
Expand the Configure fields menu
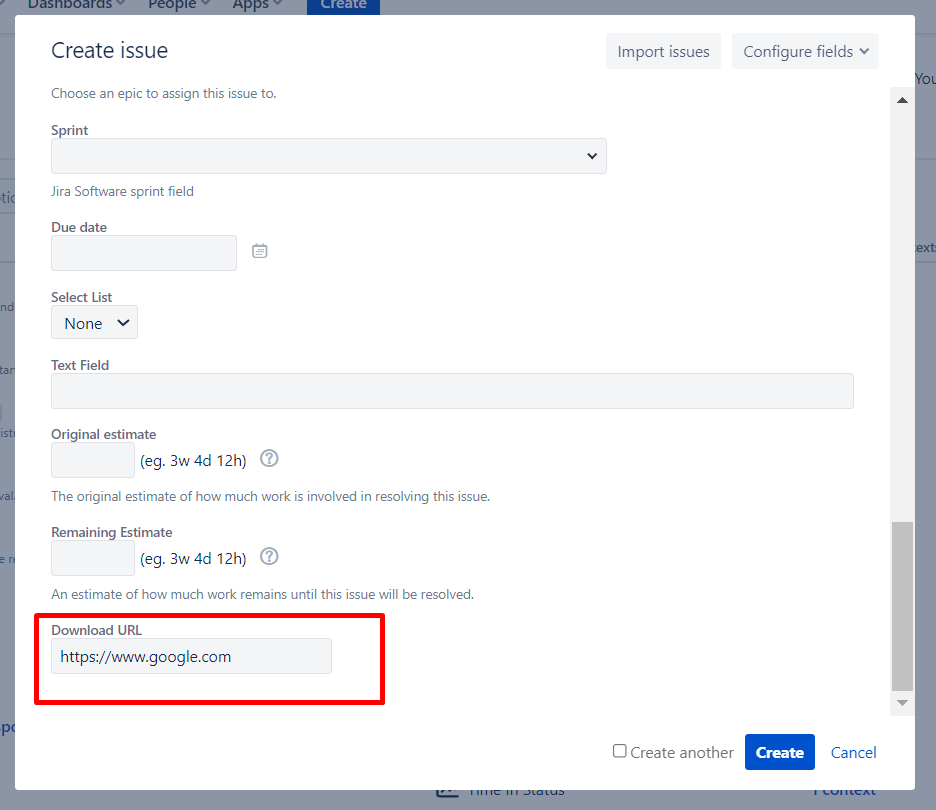(805, 51)
